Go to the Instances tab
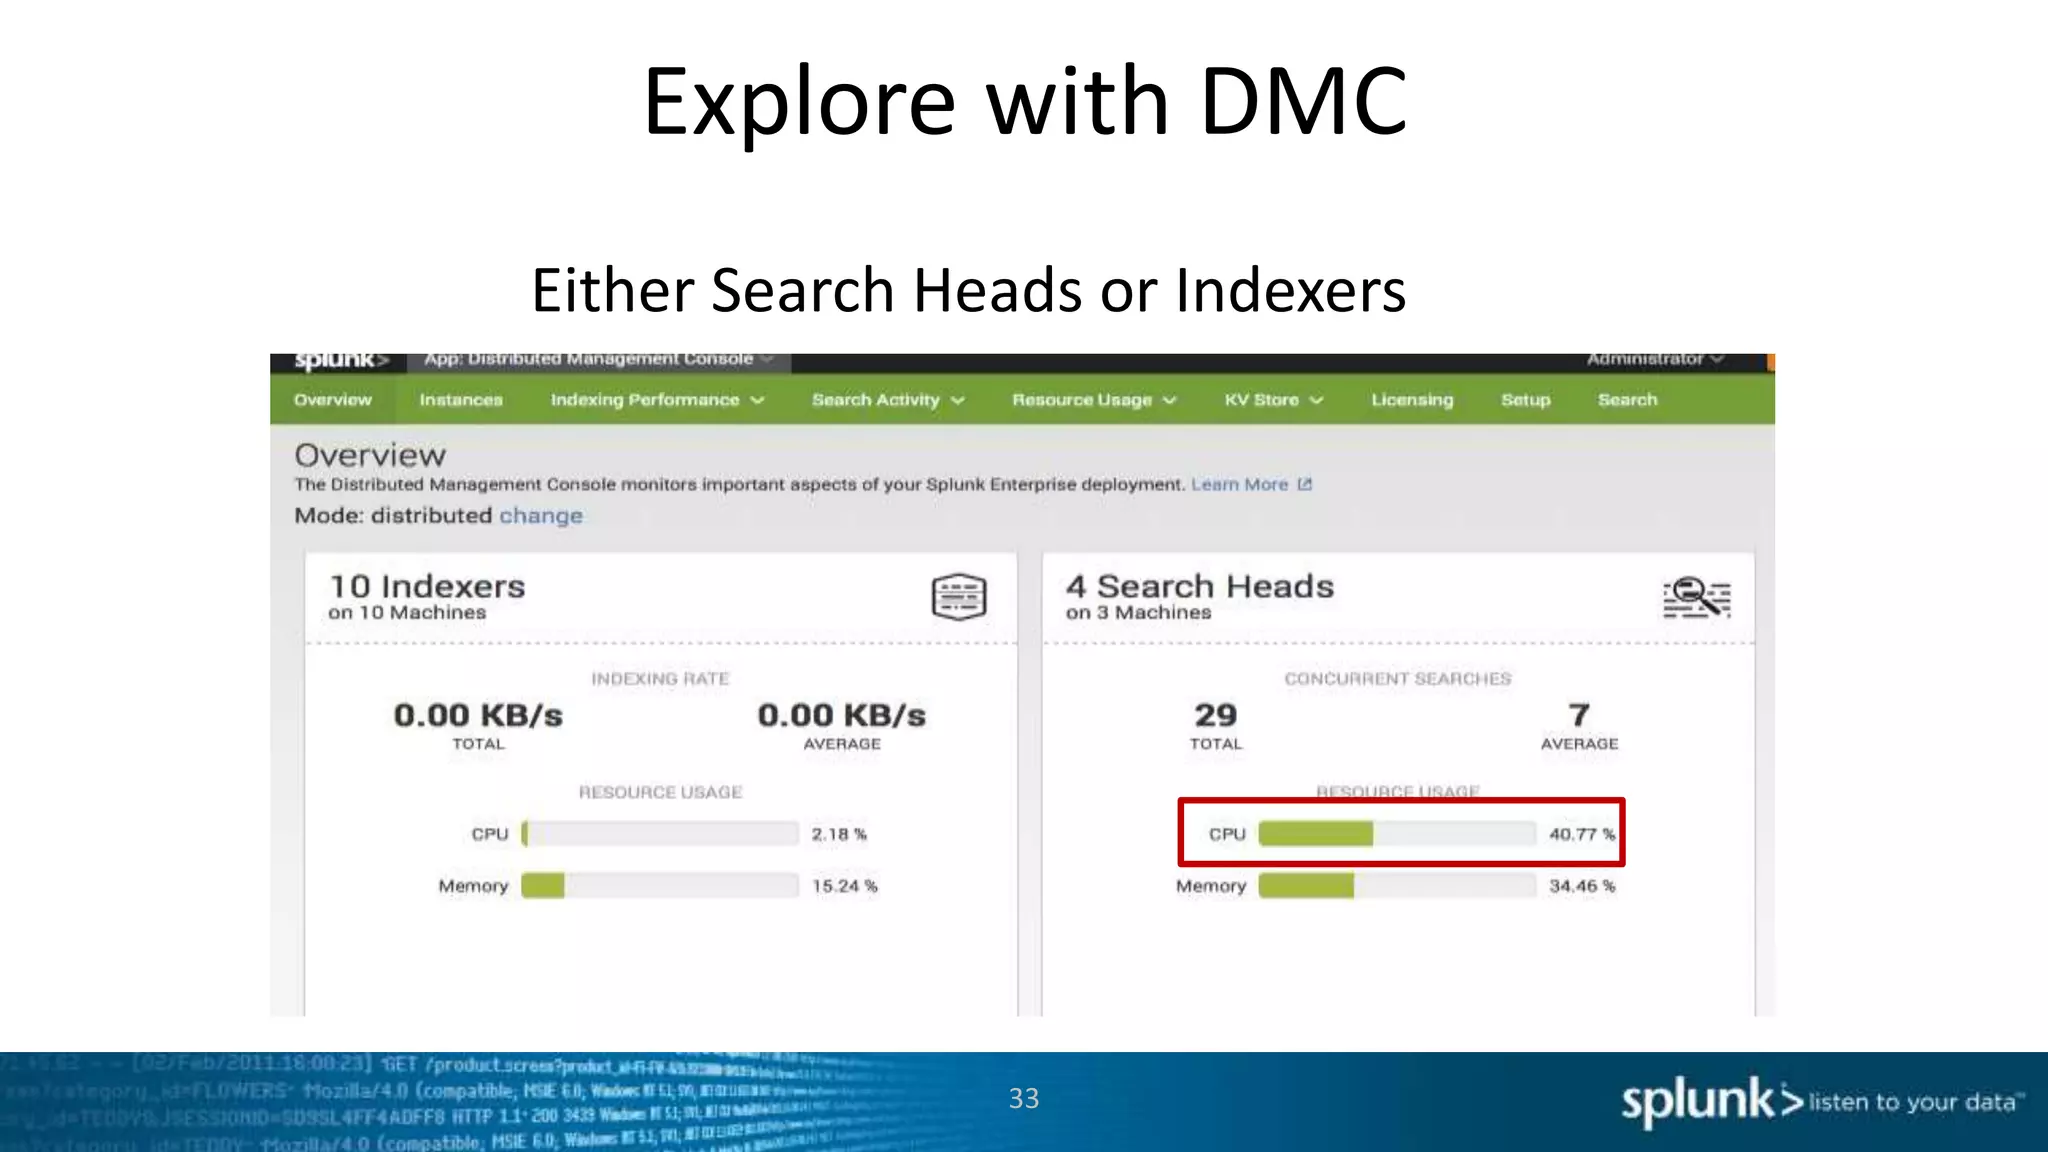The image size is (2048, 1152). click(461, 400)
